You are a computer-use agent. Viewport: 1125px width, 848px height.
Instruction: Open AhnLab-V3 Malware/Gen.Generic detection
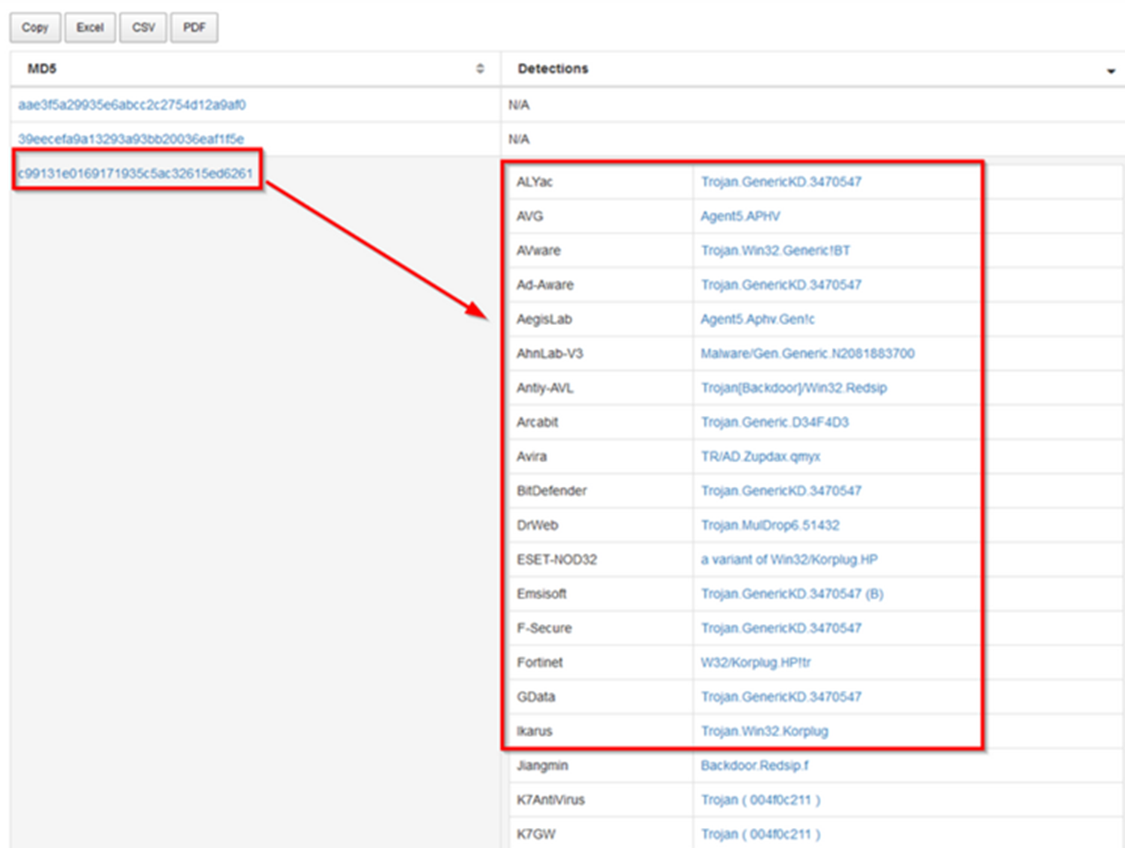coord(808,354)
